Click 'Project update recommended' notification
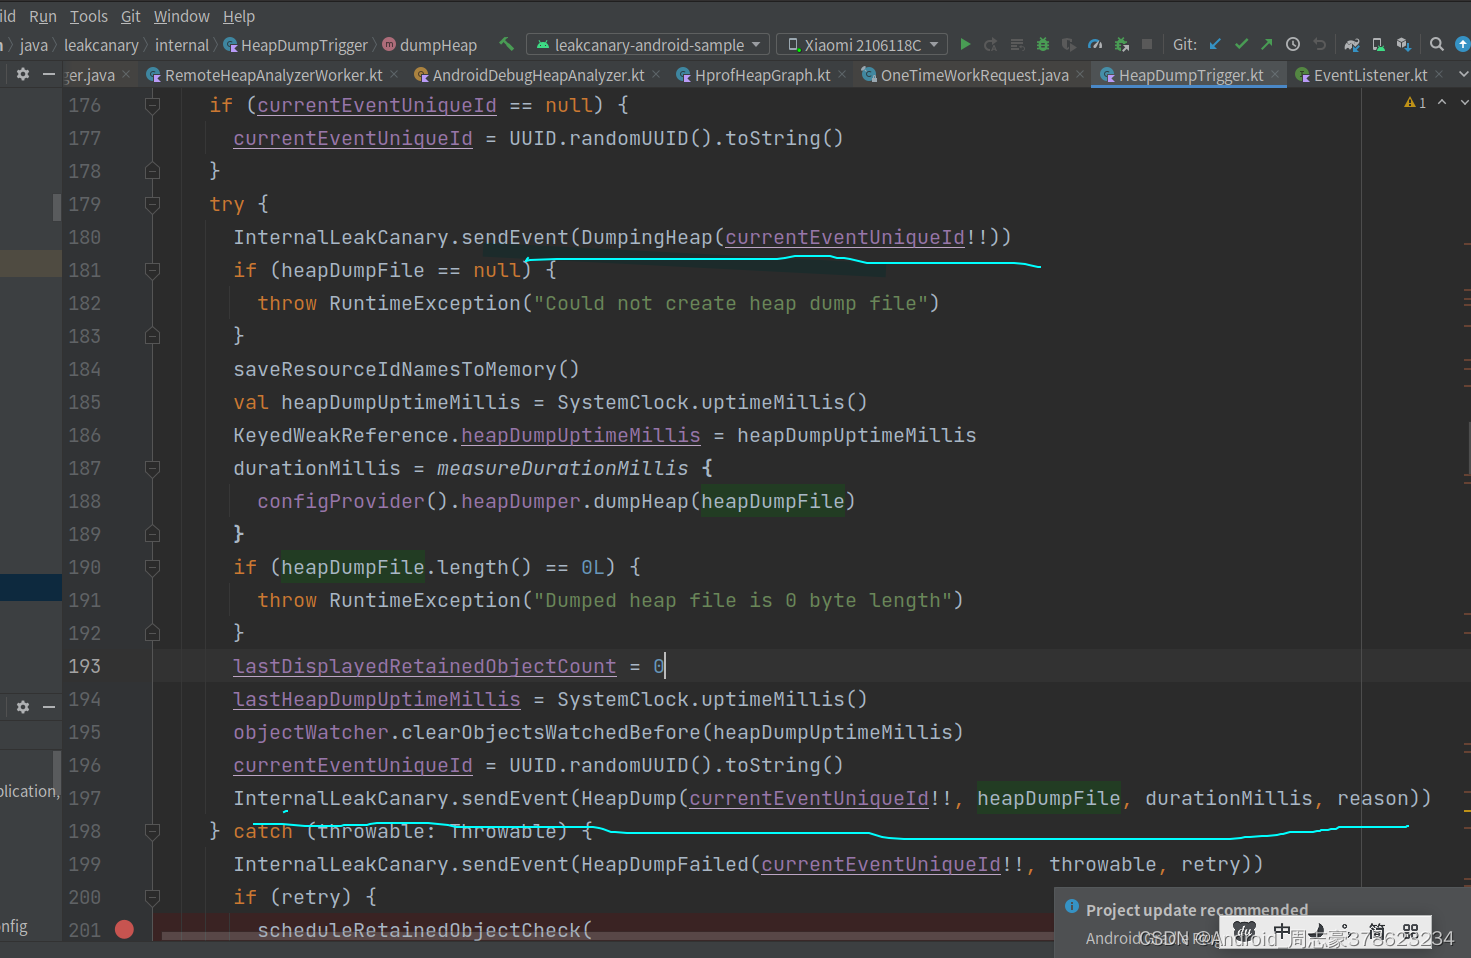The width and height of the screenshot is (1471, 958). point(1196,910)
